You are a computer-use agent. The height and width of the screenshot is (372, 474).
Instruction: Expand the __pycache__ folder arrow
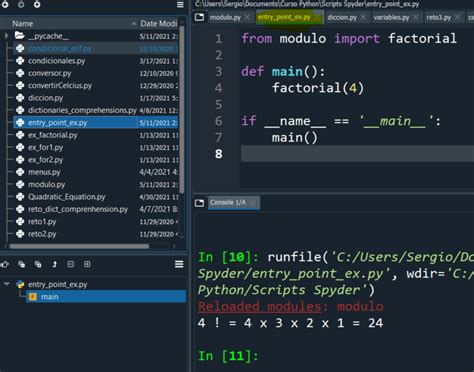pyautogui.click(x=6, y=36)
